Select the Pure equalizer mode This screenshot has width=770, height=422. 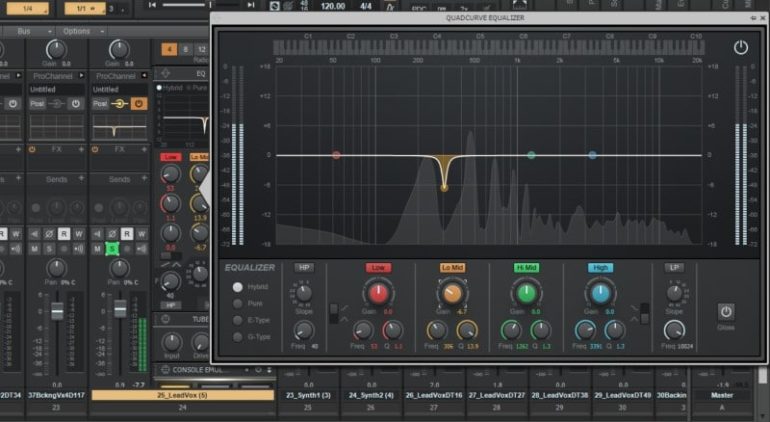pyautogui.click(x=237, y=303)
